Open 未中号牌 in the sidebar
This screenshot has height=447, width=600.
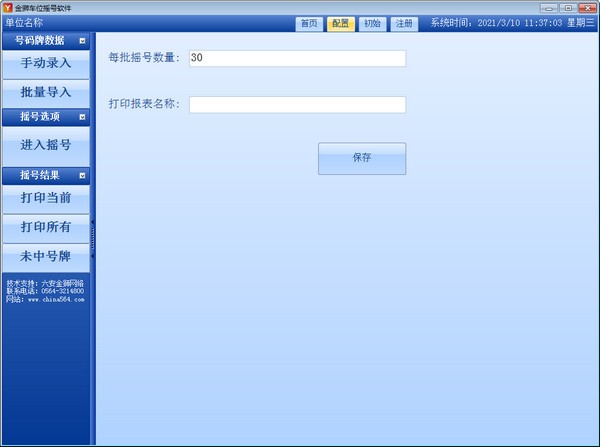point(46,257)
